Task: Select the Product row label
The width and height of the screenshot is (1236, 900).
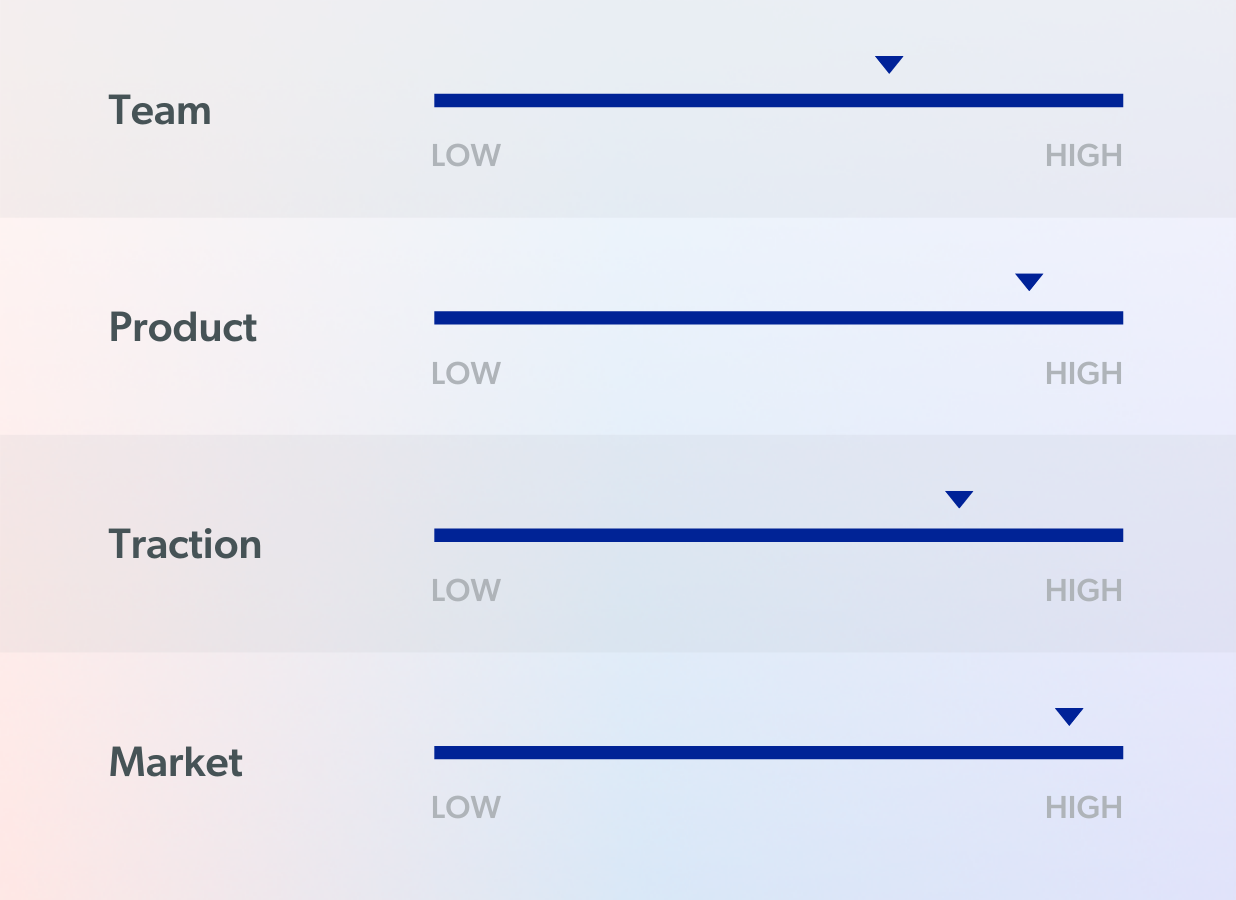Action: [183, 327]
